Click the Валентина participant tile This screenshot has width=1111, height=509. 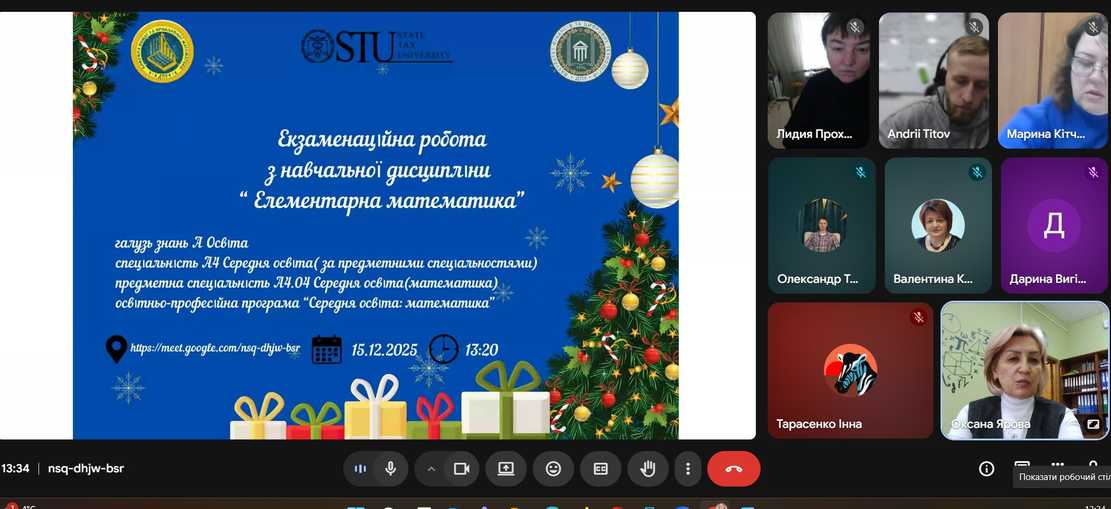tap(937, 224)
